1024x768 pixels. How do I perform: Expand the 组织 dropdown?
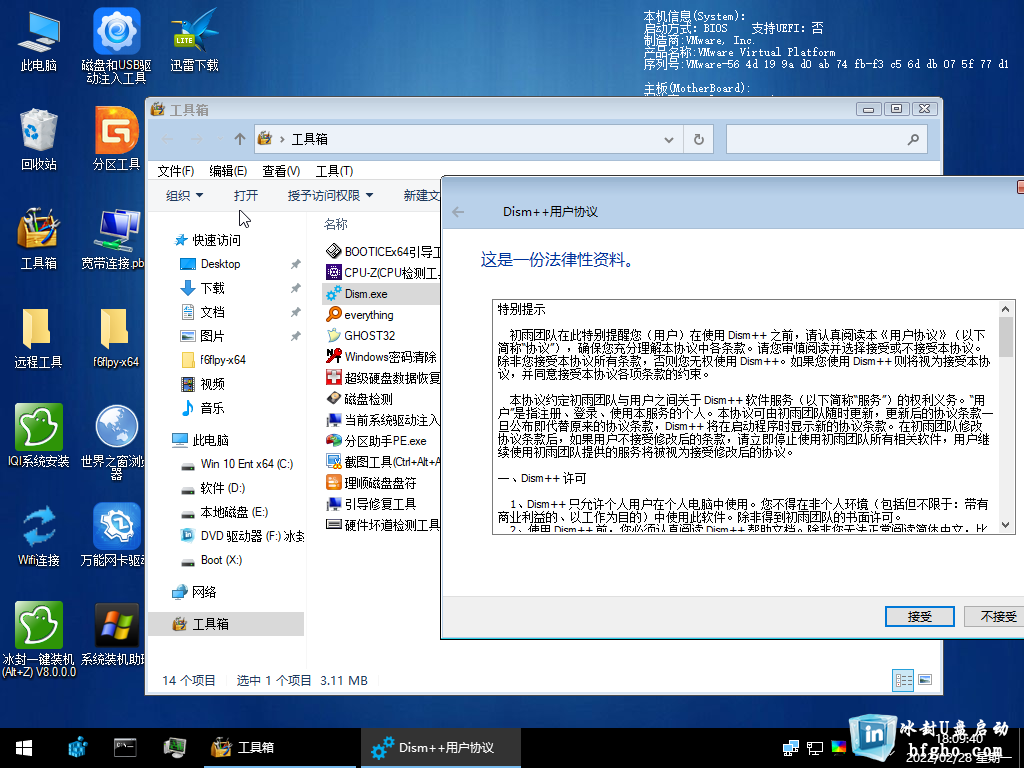[x=184, y=195]
